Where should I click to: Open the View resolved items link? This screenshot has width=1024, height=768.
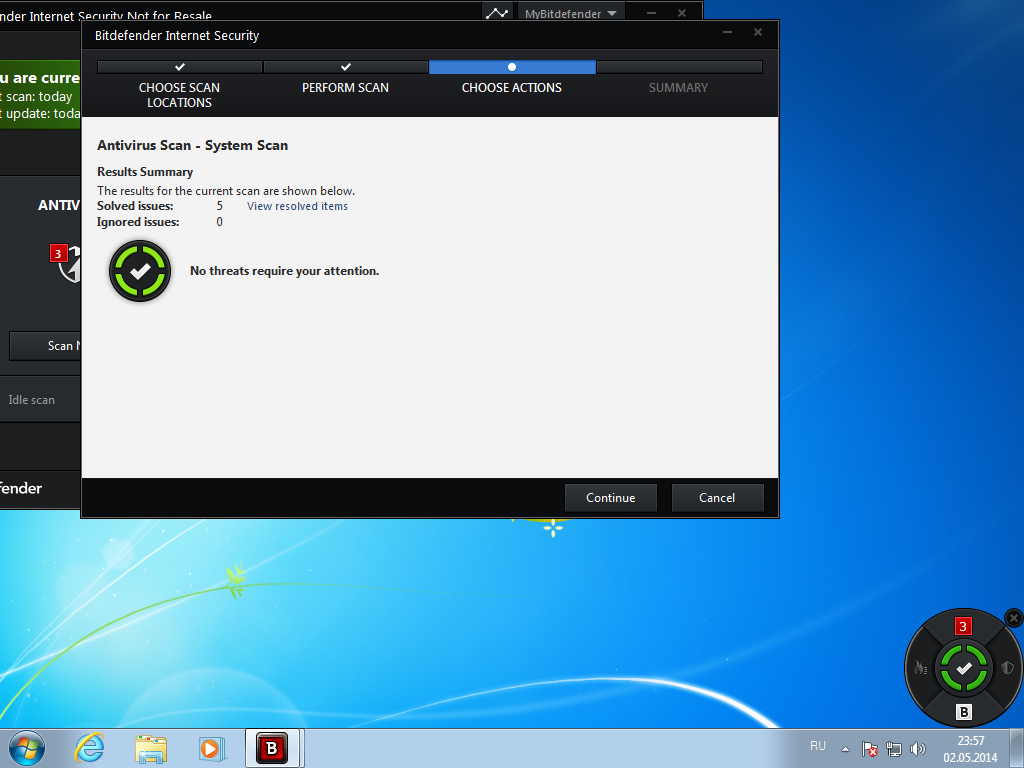coord(297,206)
